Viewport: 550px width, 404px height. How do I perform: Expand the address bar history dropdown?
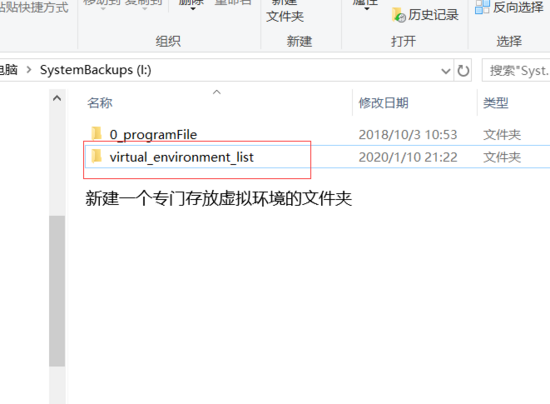tap(445, 71)
